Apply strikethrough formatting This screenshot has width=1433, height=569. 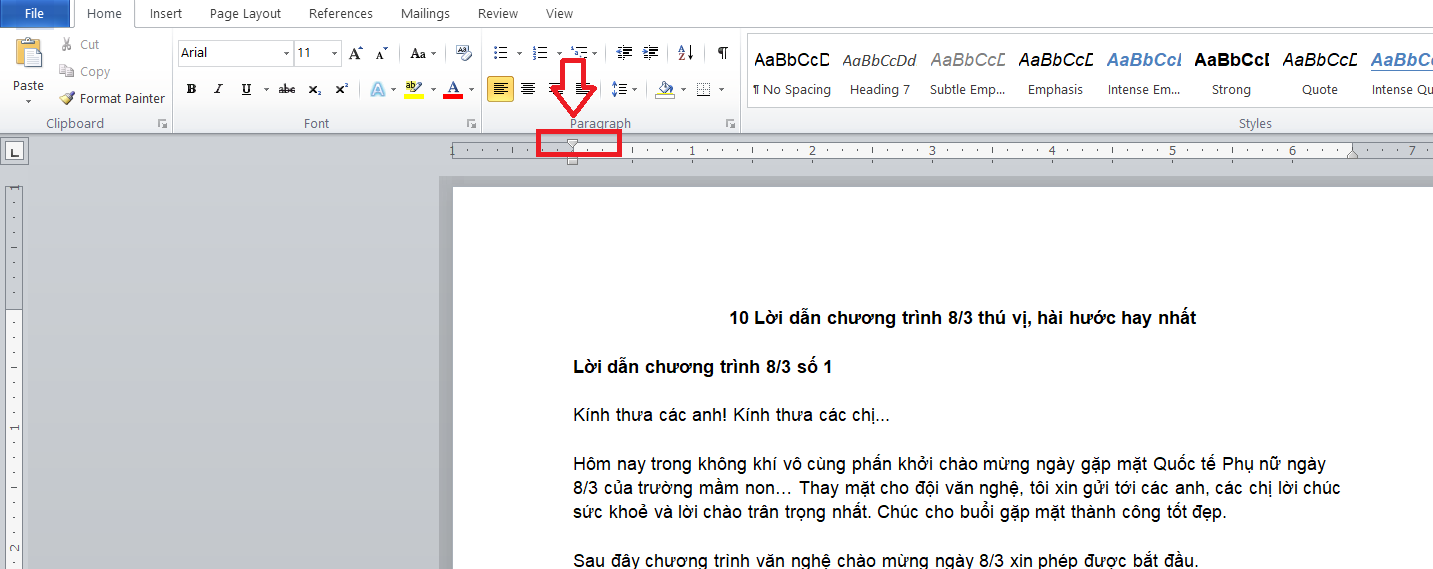[287, 89]
